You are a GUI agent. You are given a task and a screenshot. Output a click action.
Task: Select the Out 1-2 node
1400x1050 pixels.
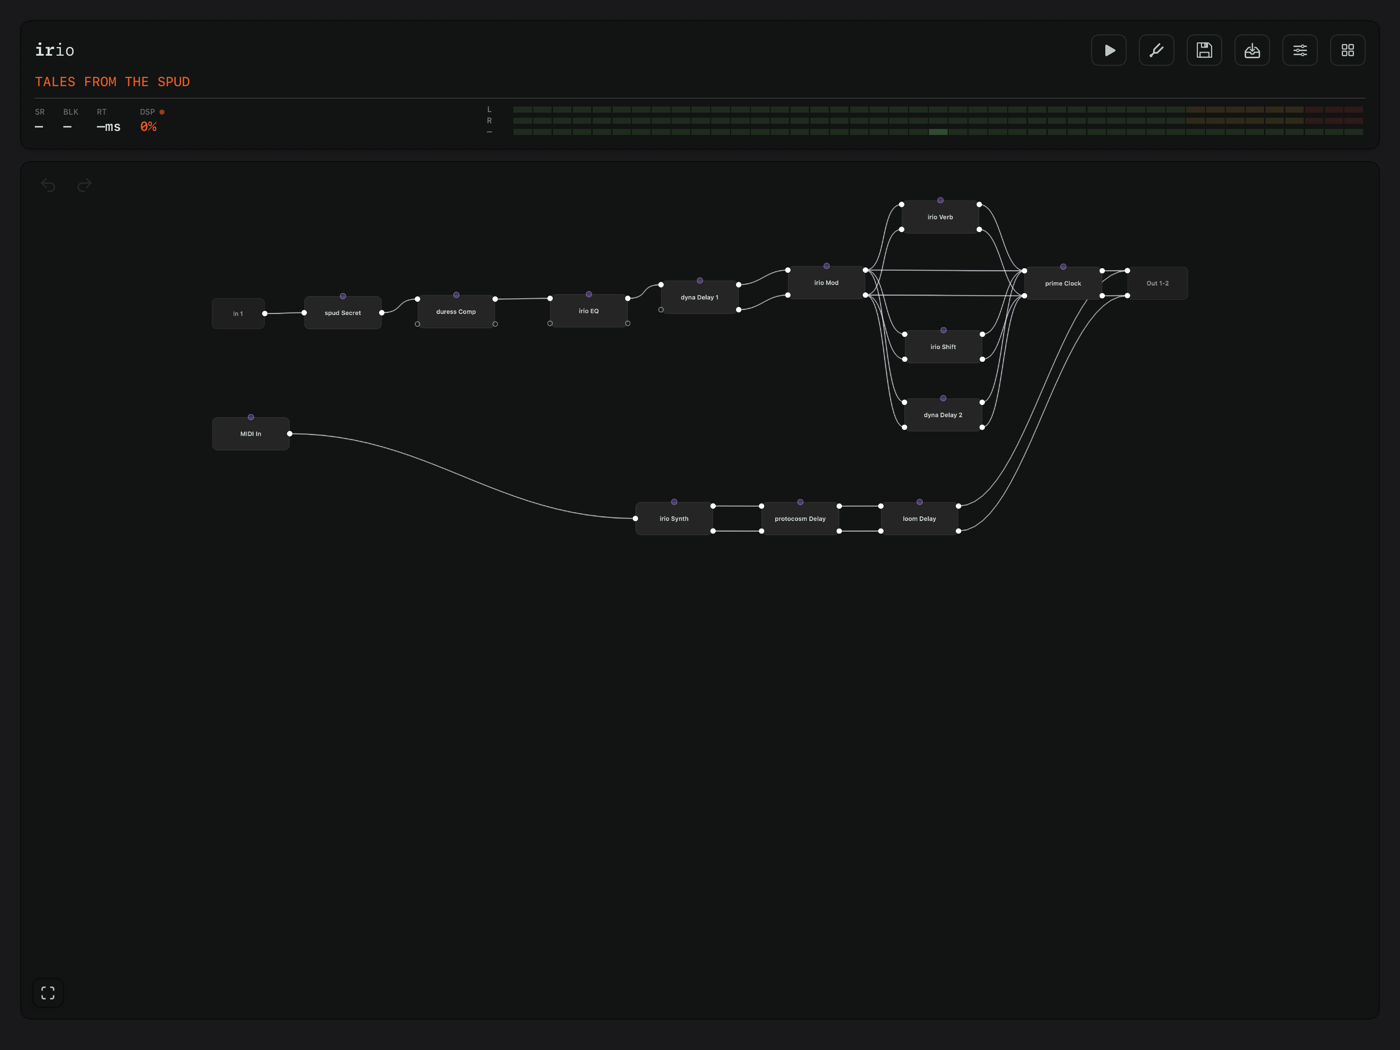point(1157,283)
